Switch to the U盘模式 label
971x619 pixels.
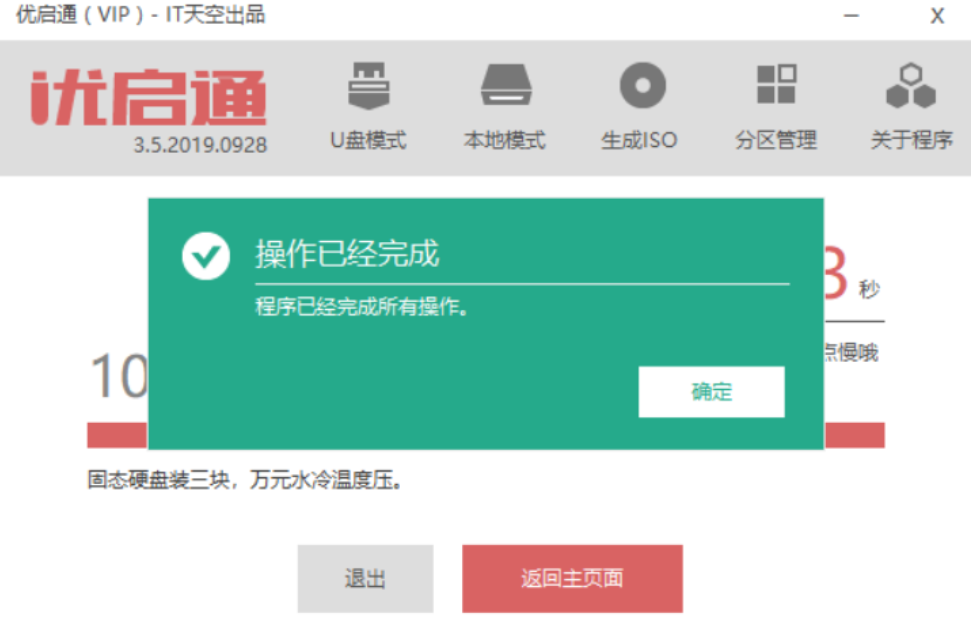pyautogui.click(x=368, y=141)
